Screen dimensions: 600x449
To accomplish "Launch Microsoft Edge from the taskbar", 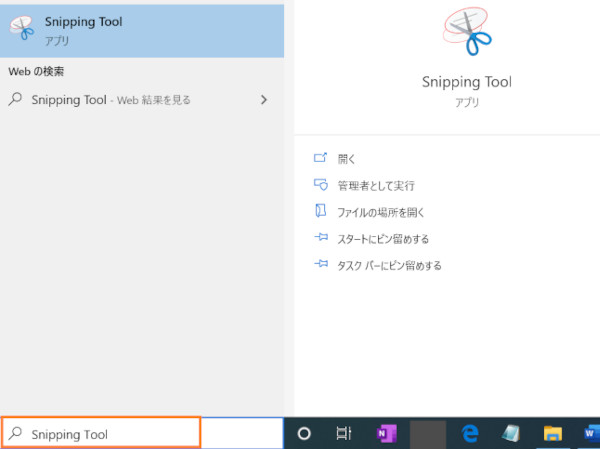I will click(x=470, y=434).
